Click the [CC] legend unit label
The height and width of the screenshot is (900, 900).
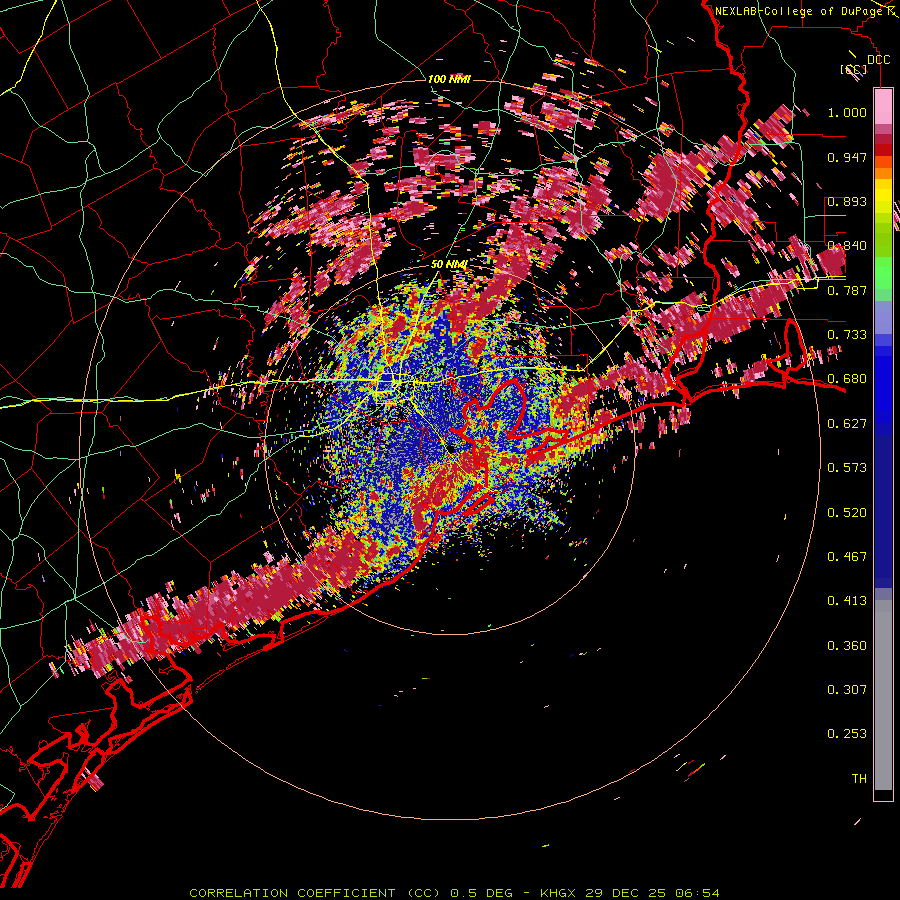(x=853, y=69)
